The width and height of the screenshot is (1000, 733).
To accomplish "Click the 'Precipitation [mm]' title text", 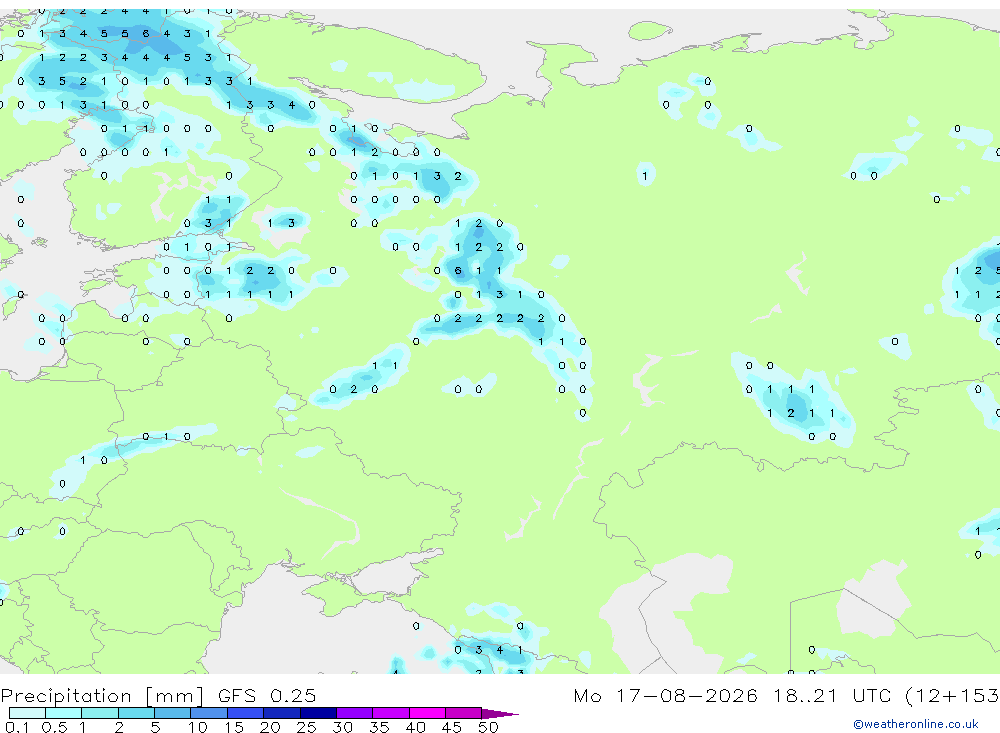I will pos(101,695).
